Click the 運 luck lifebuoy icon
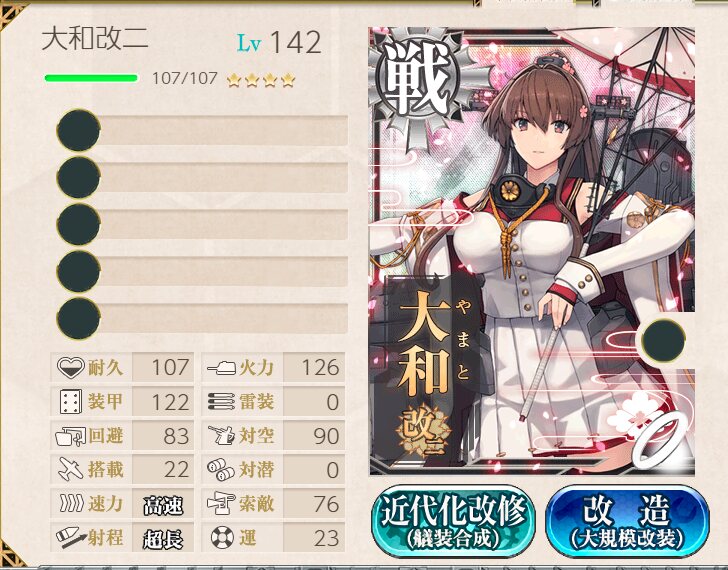The width and height of the screenshot is (728, 570). [222, 538]
